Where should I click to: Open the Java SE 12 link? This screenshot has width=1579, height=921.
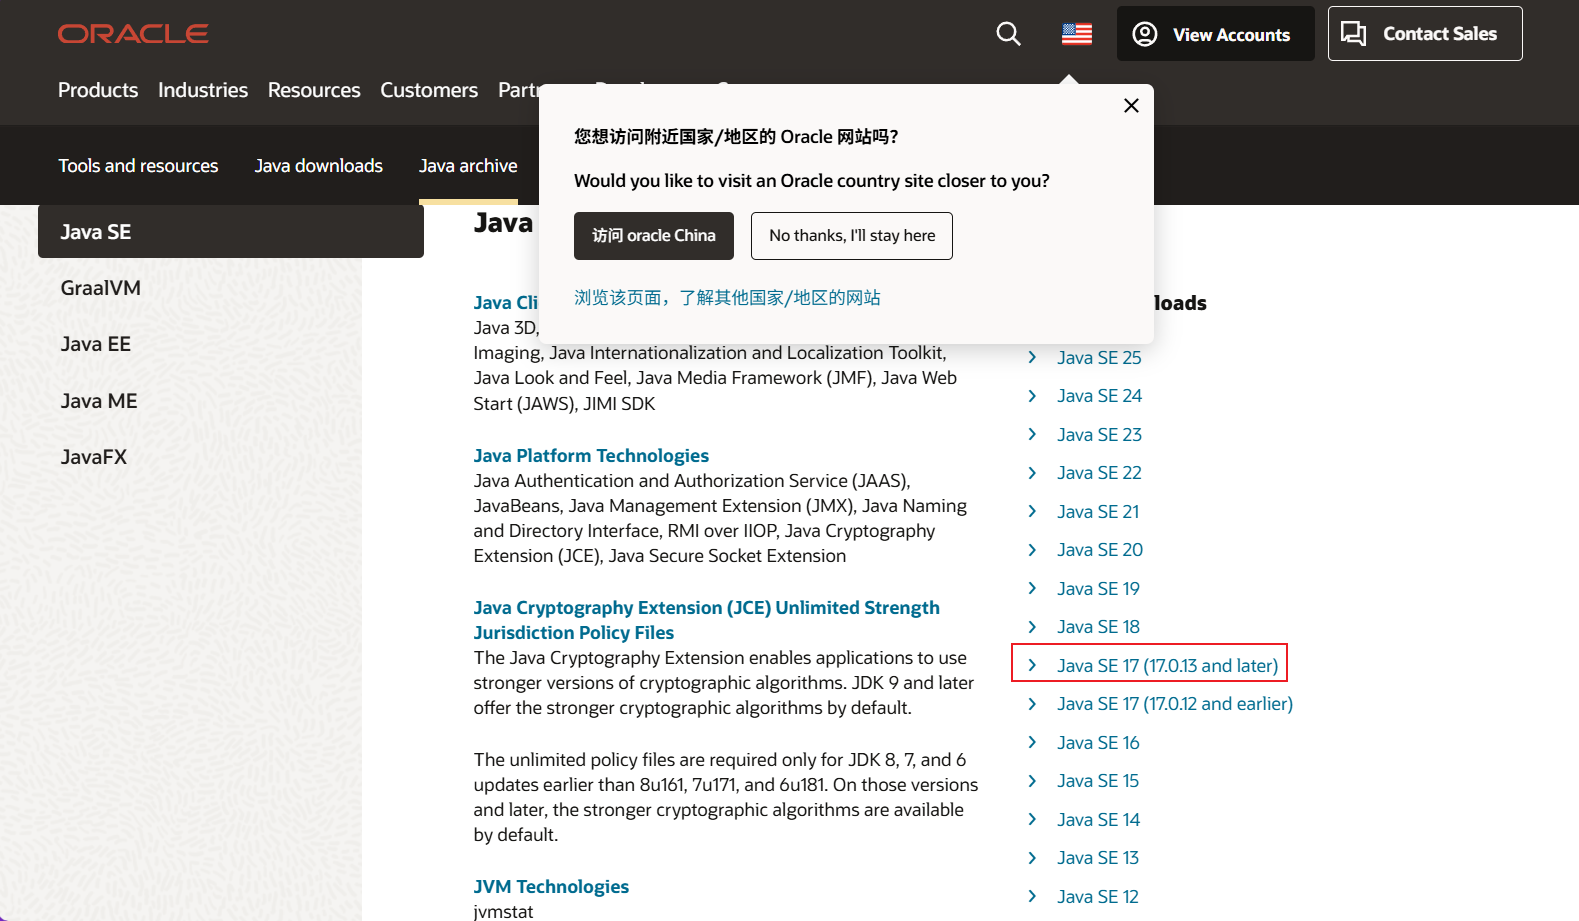[x=1098, y=897]
